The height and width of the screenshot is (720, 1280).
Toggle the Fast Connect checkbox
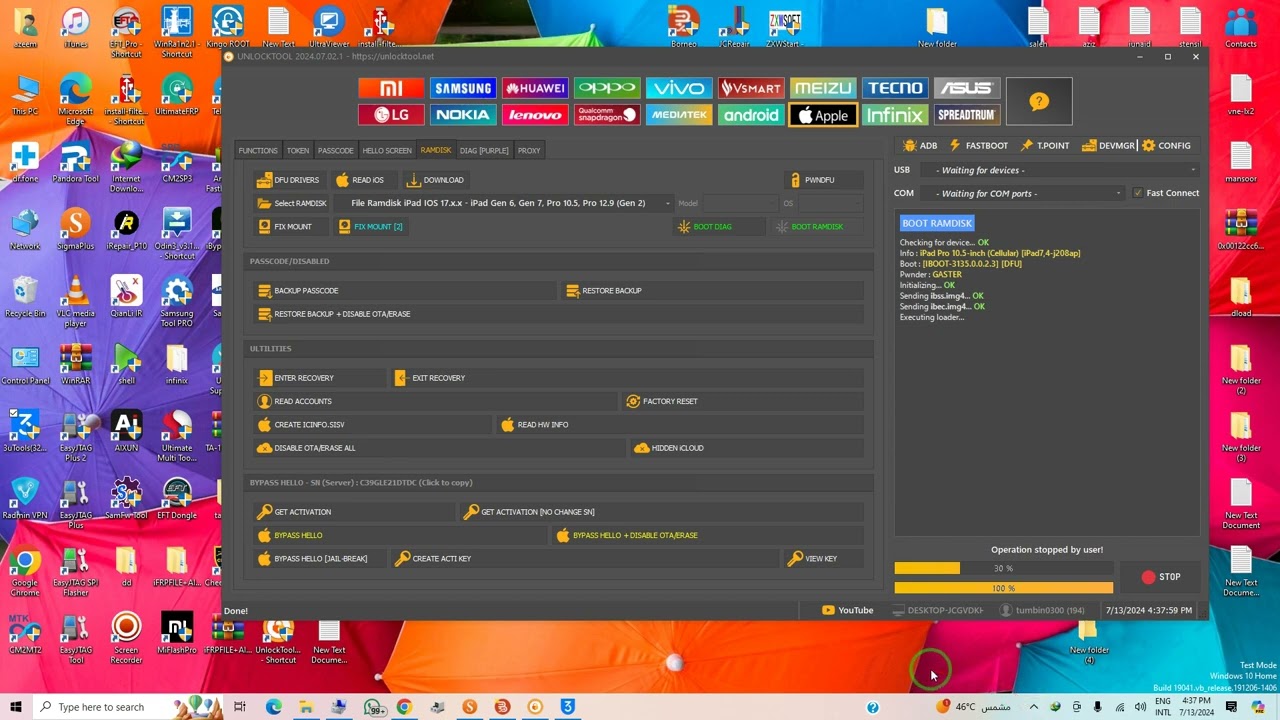point(1137,193)
